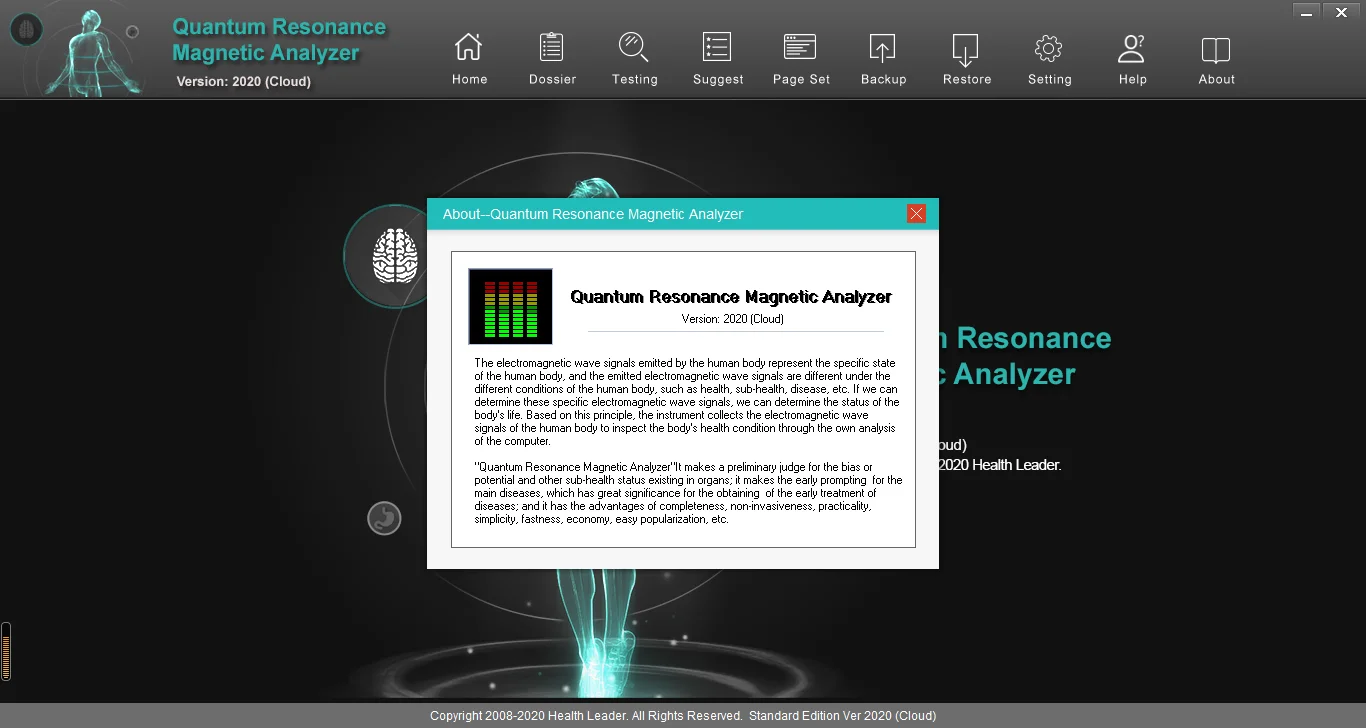
Task: Click the copyright text in status bar
Action: pyautogui.click(x=683, y=716)
